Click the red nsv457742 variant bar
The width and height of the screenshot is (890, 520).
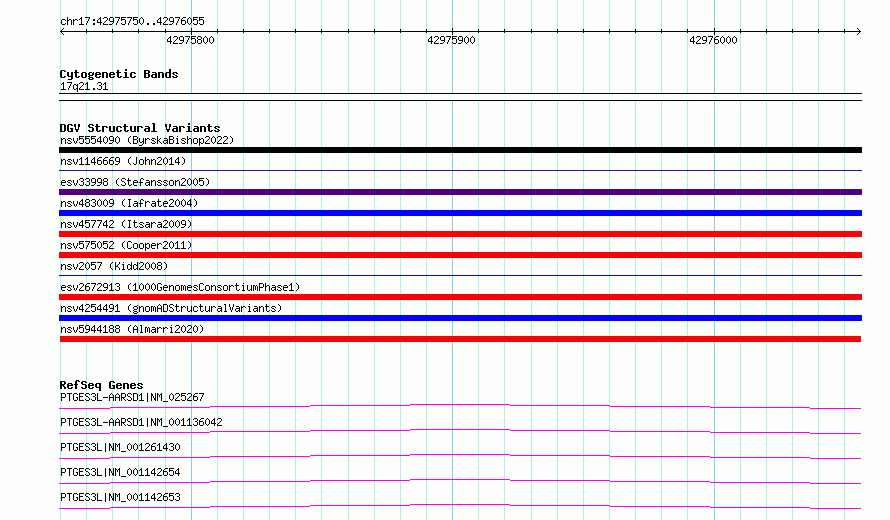tap(460, 234)
